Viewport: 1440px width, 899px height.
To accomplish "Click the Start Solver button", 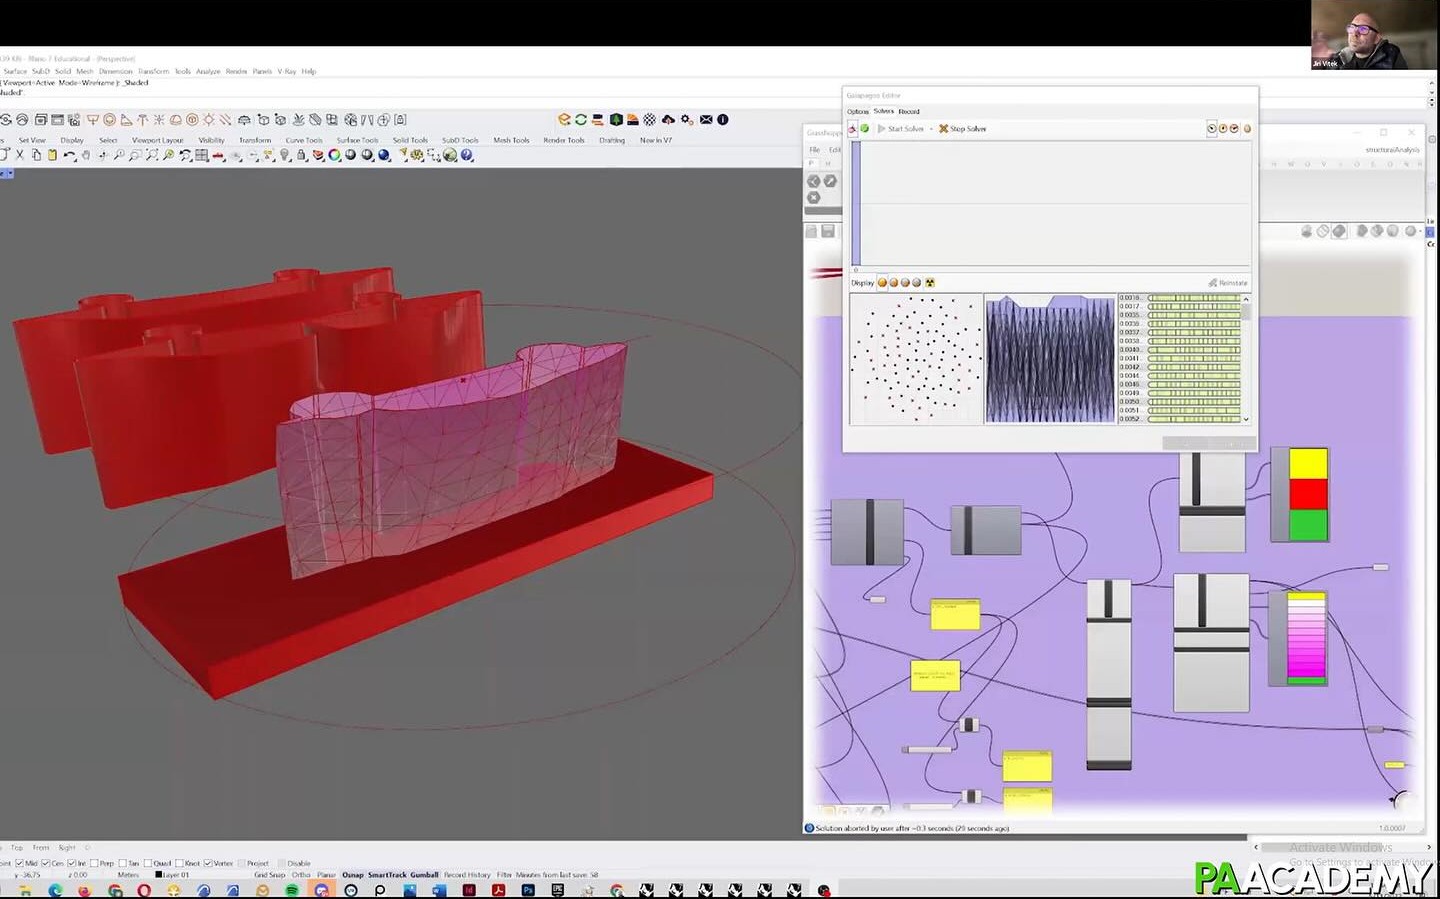I will pos(900,129).
